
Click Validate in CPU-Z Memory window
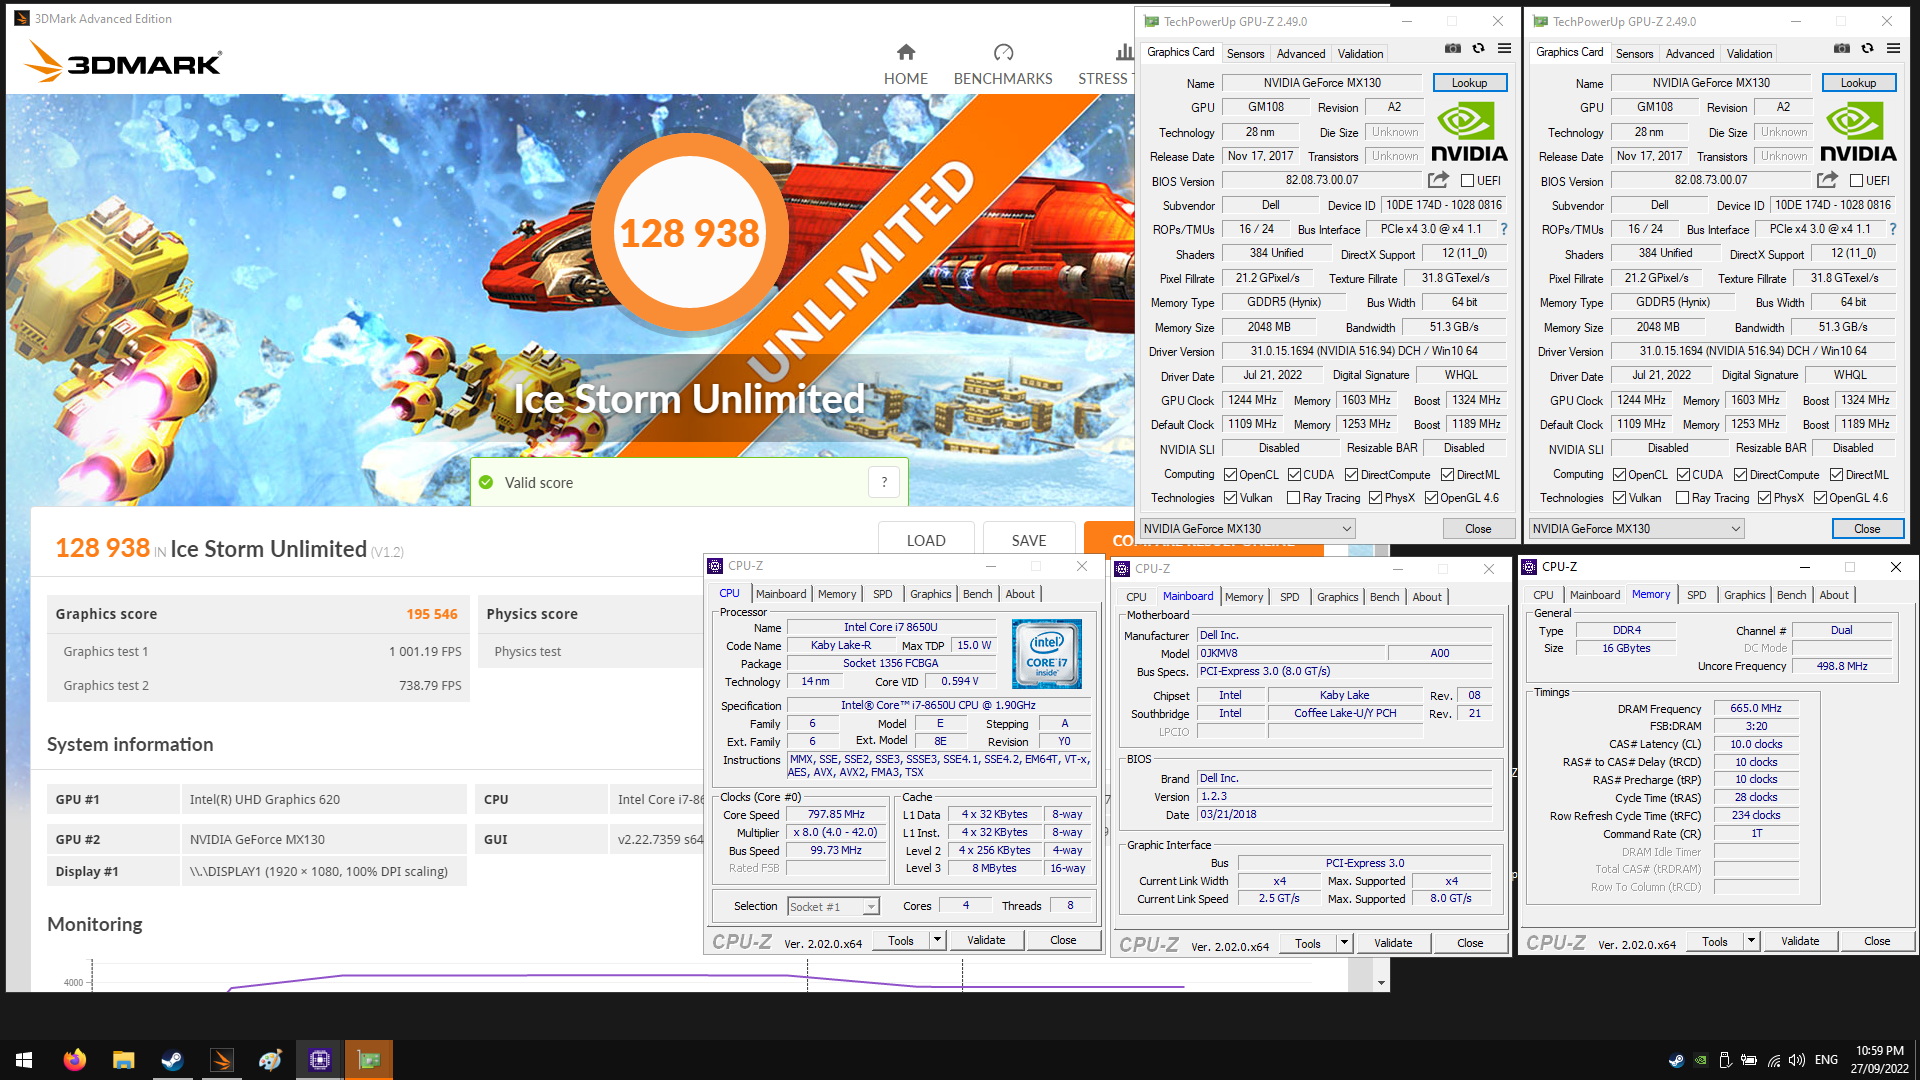point(1800,941)
